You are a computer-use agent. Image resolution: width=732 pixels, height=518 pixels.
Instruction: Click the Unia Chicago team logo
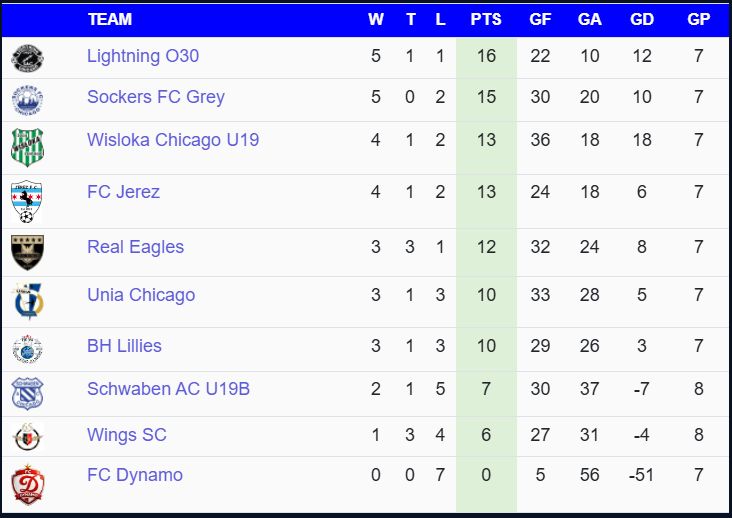coord(27,301)
